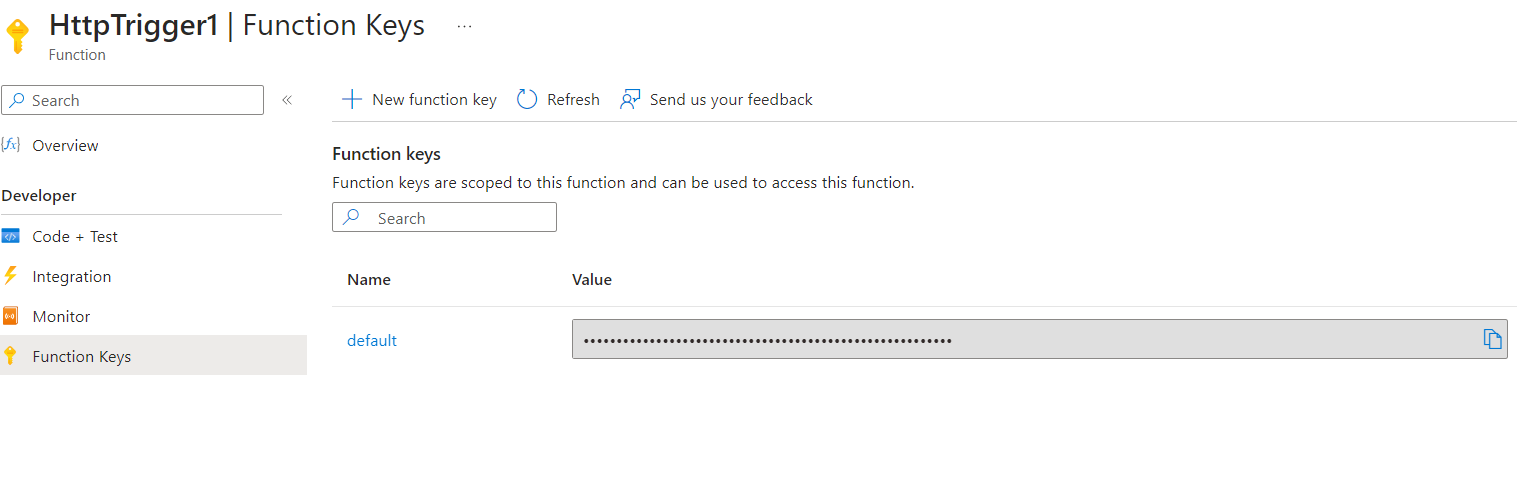The height and width of the screenshot is (486, 1517).
Task: Click the function keys Search filter box
Action: pos(444,217)
